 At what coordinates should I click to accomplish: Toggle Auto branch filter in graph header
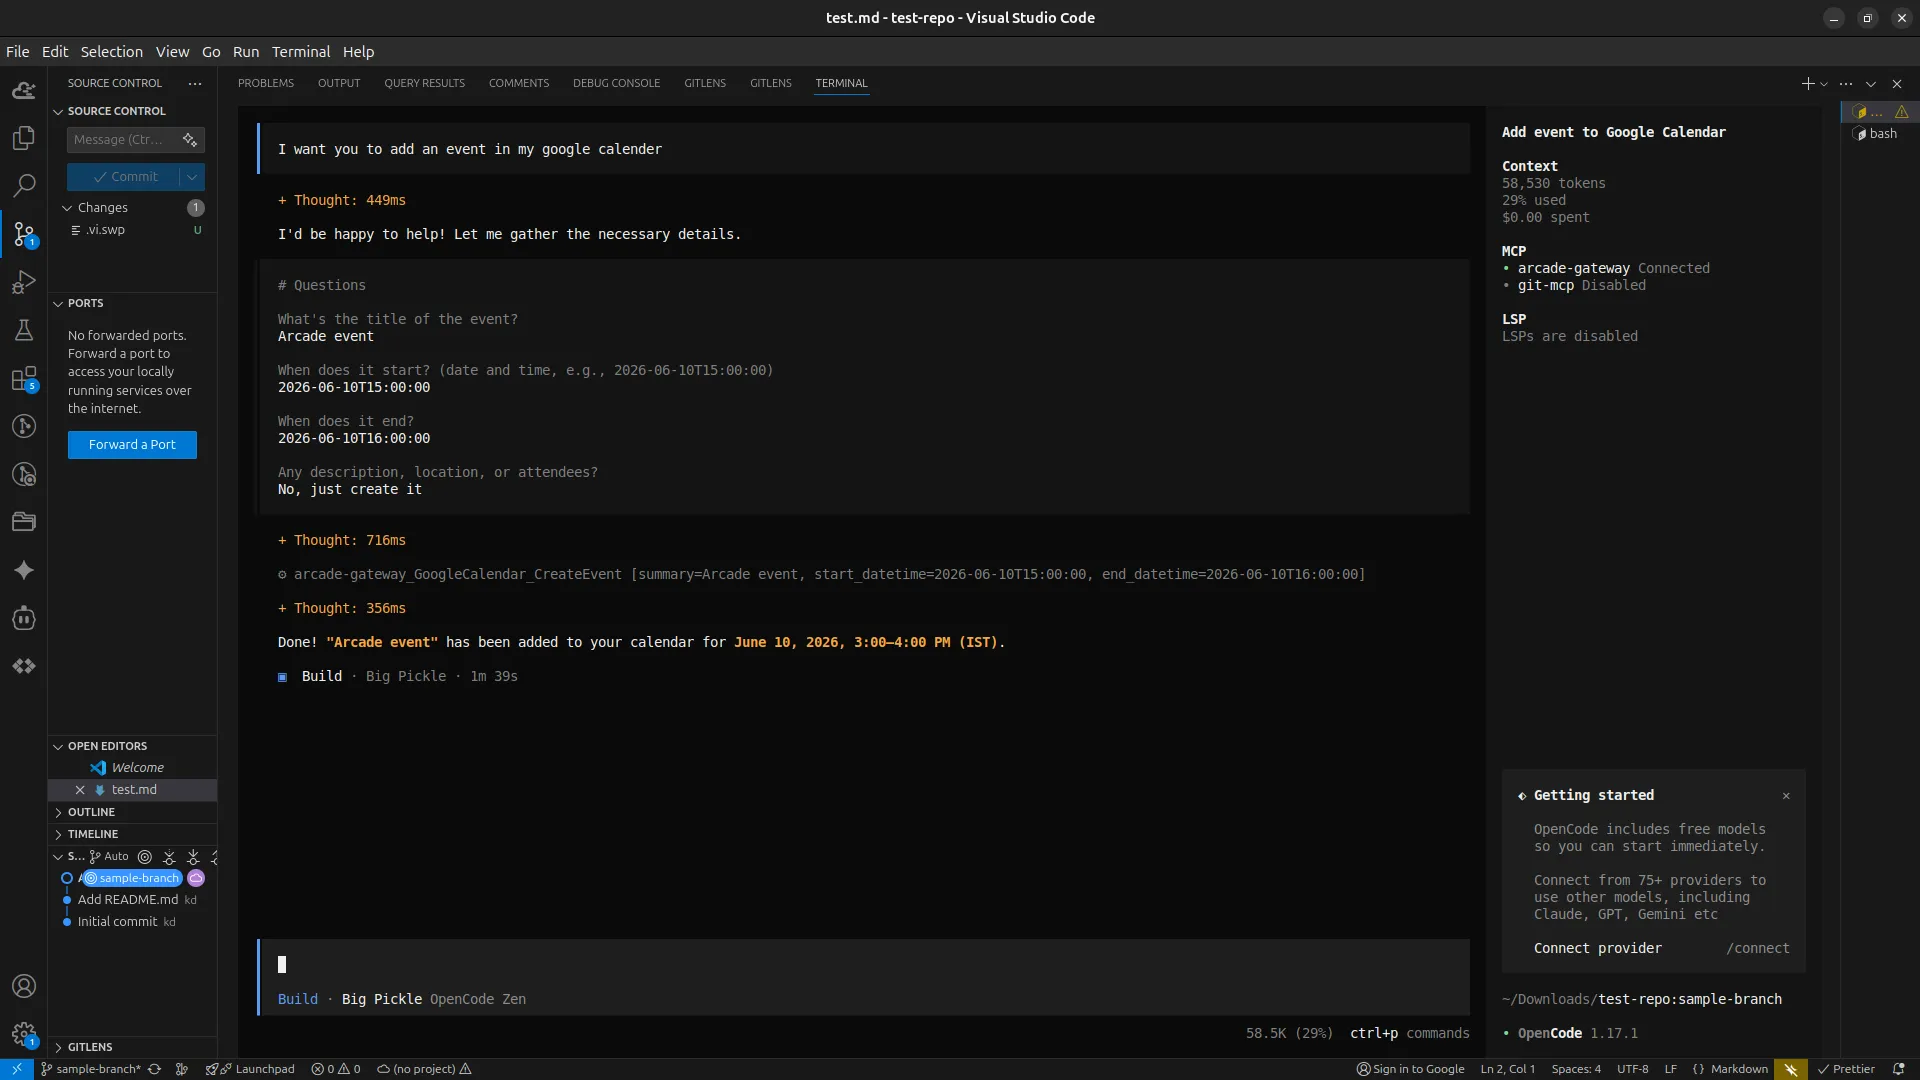[x=110, y=857]
